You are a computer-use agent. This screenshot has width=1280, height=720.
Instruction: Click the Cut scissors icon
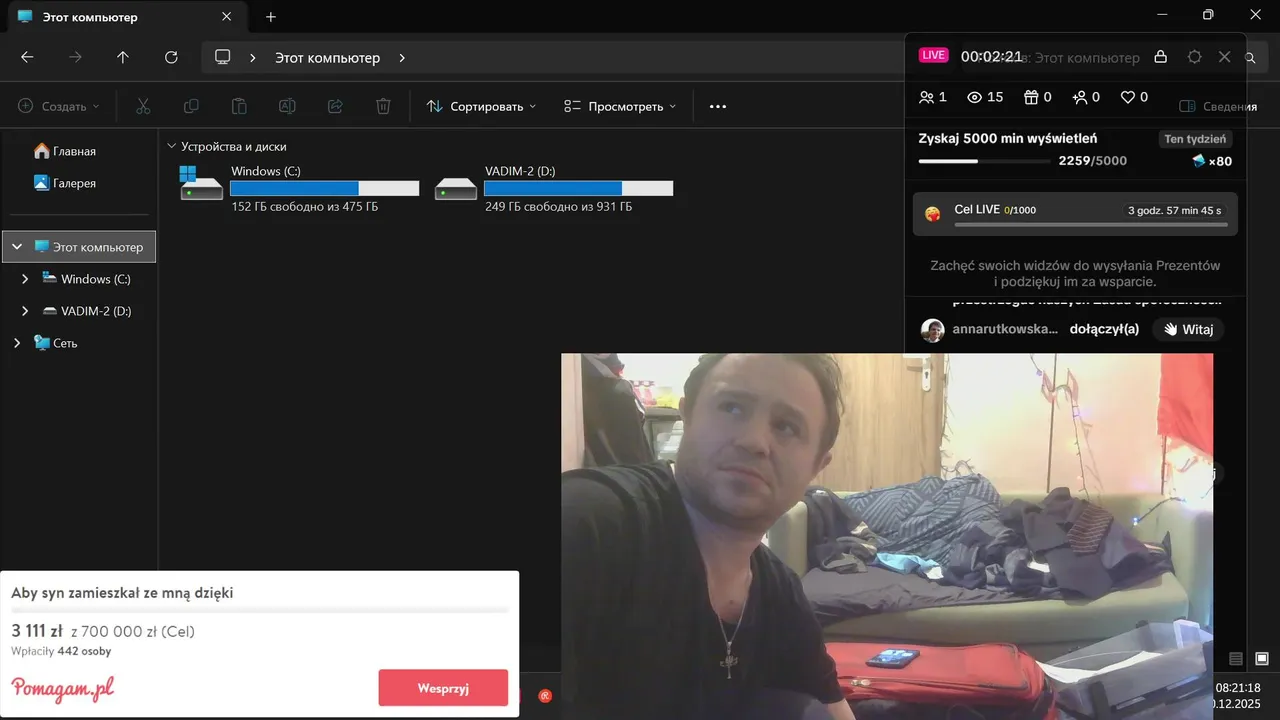point(143,106)
